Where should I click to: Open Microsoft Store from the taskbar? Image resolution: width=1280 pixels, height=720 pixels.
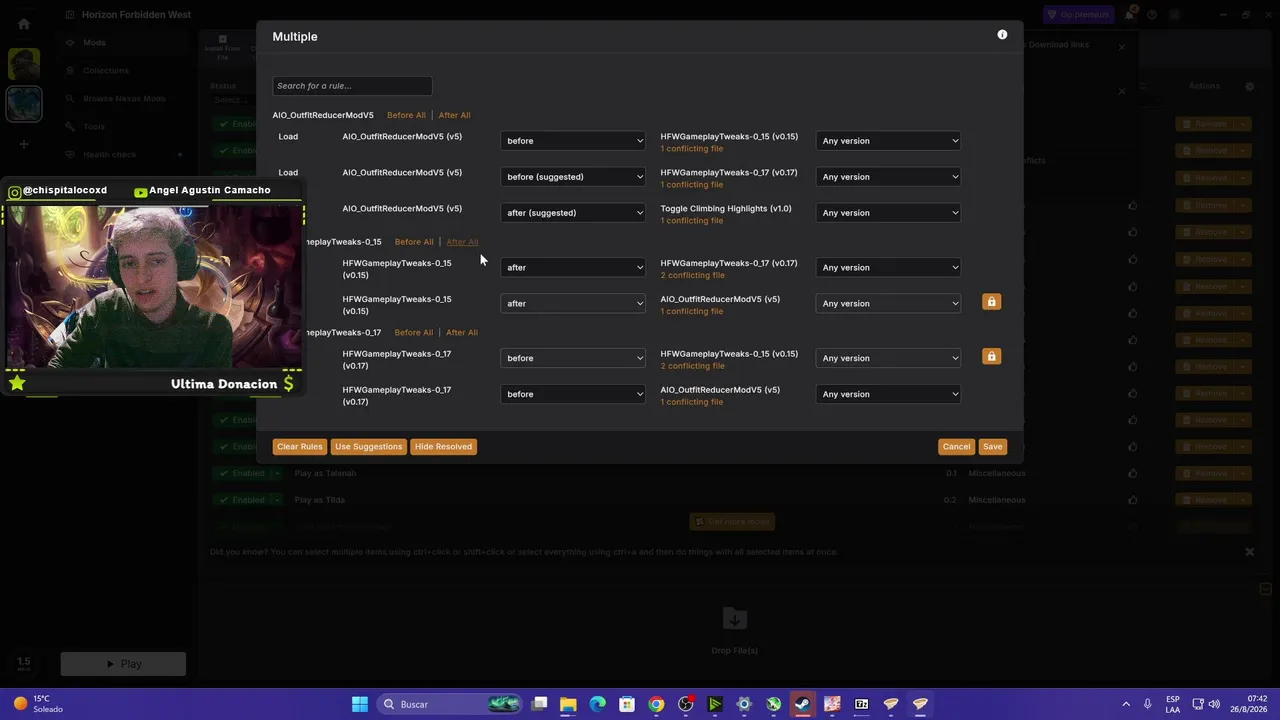tap(627, 704)
